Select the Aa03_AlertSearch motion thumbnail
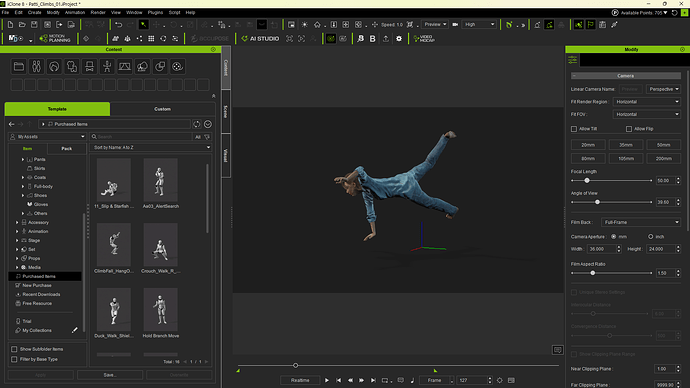The width and height of the screenshot is (690, 388). click(x=160, y=180)
